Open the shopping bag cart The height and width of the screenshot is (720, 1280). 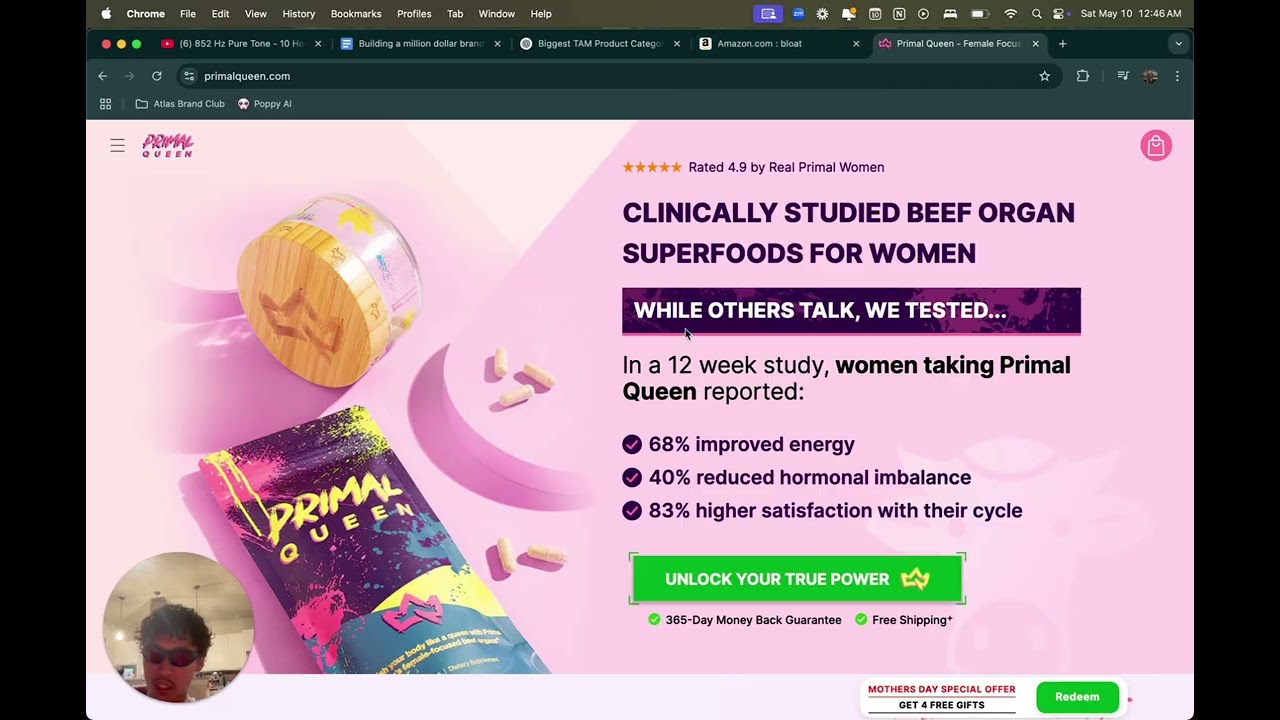click(1156, 146)
